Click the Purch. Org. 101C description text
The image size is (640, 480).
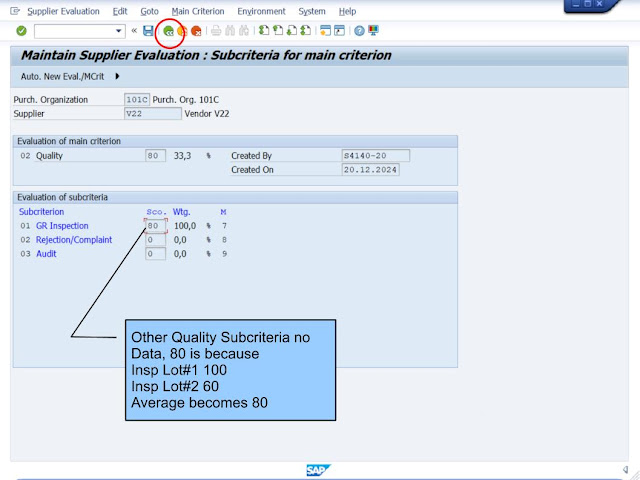point(186,100)
